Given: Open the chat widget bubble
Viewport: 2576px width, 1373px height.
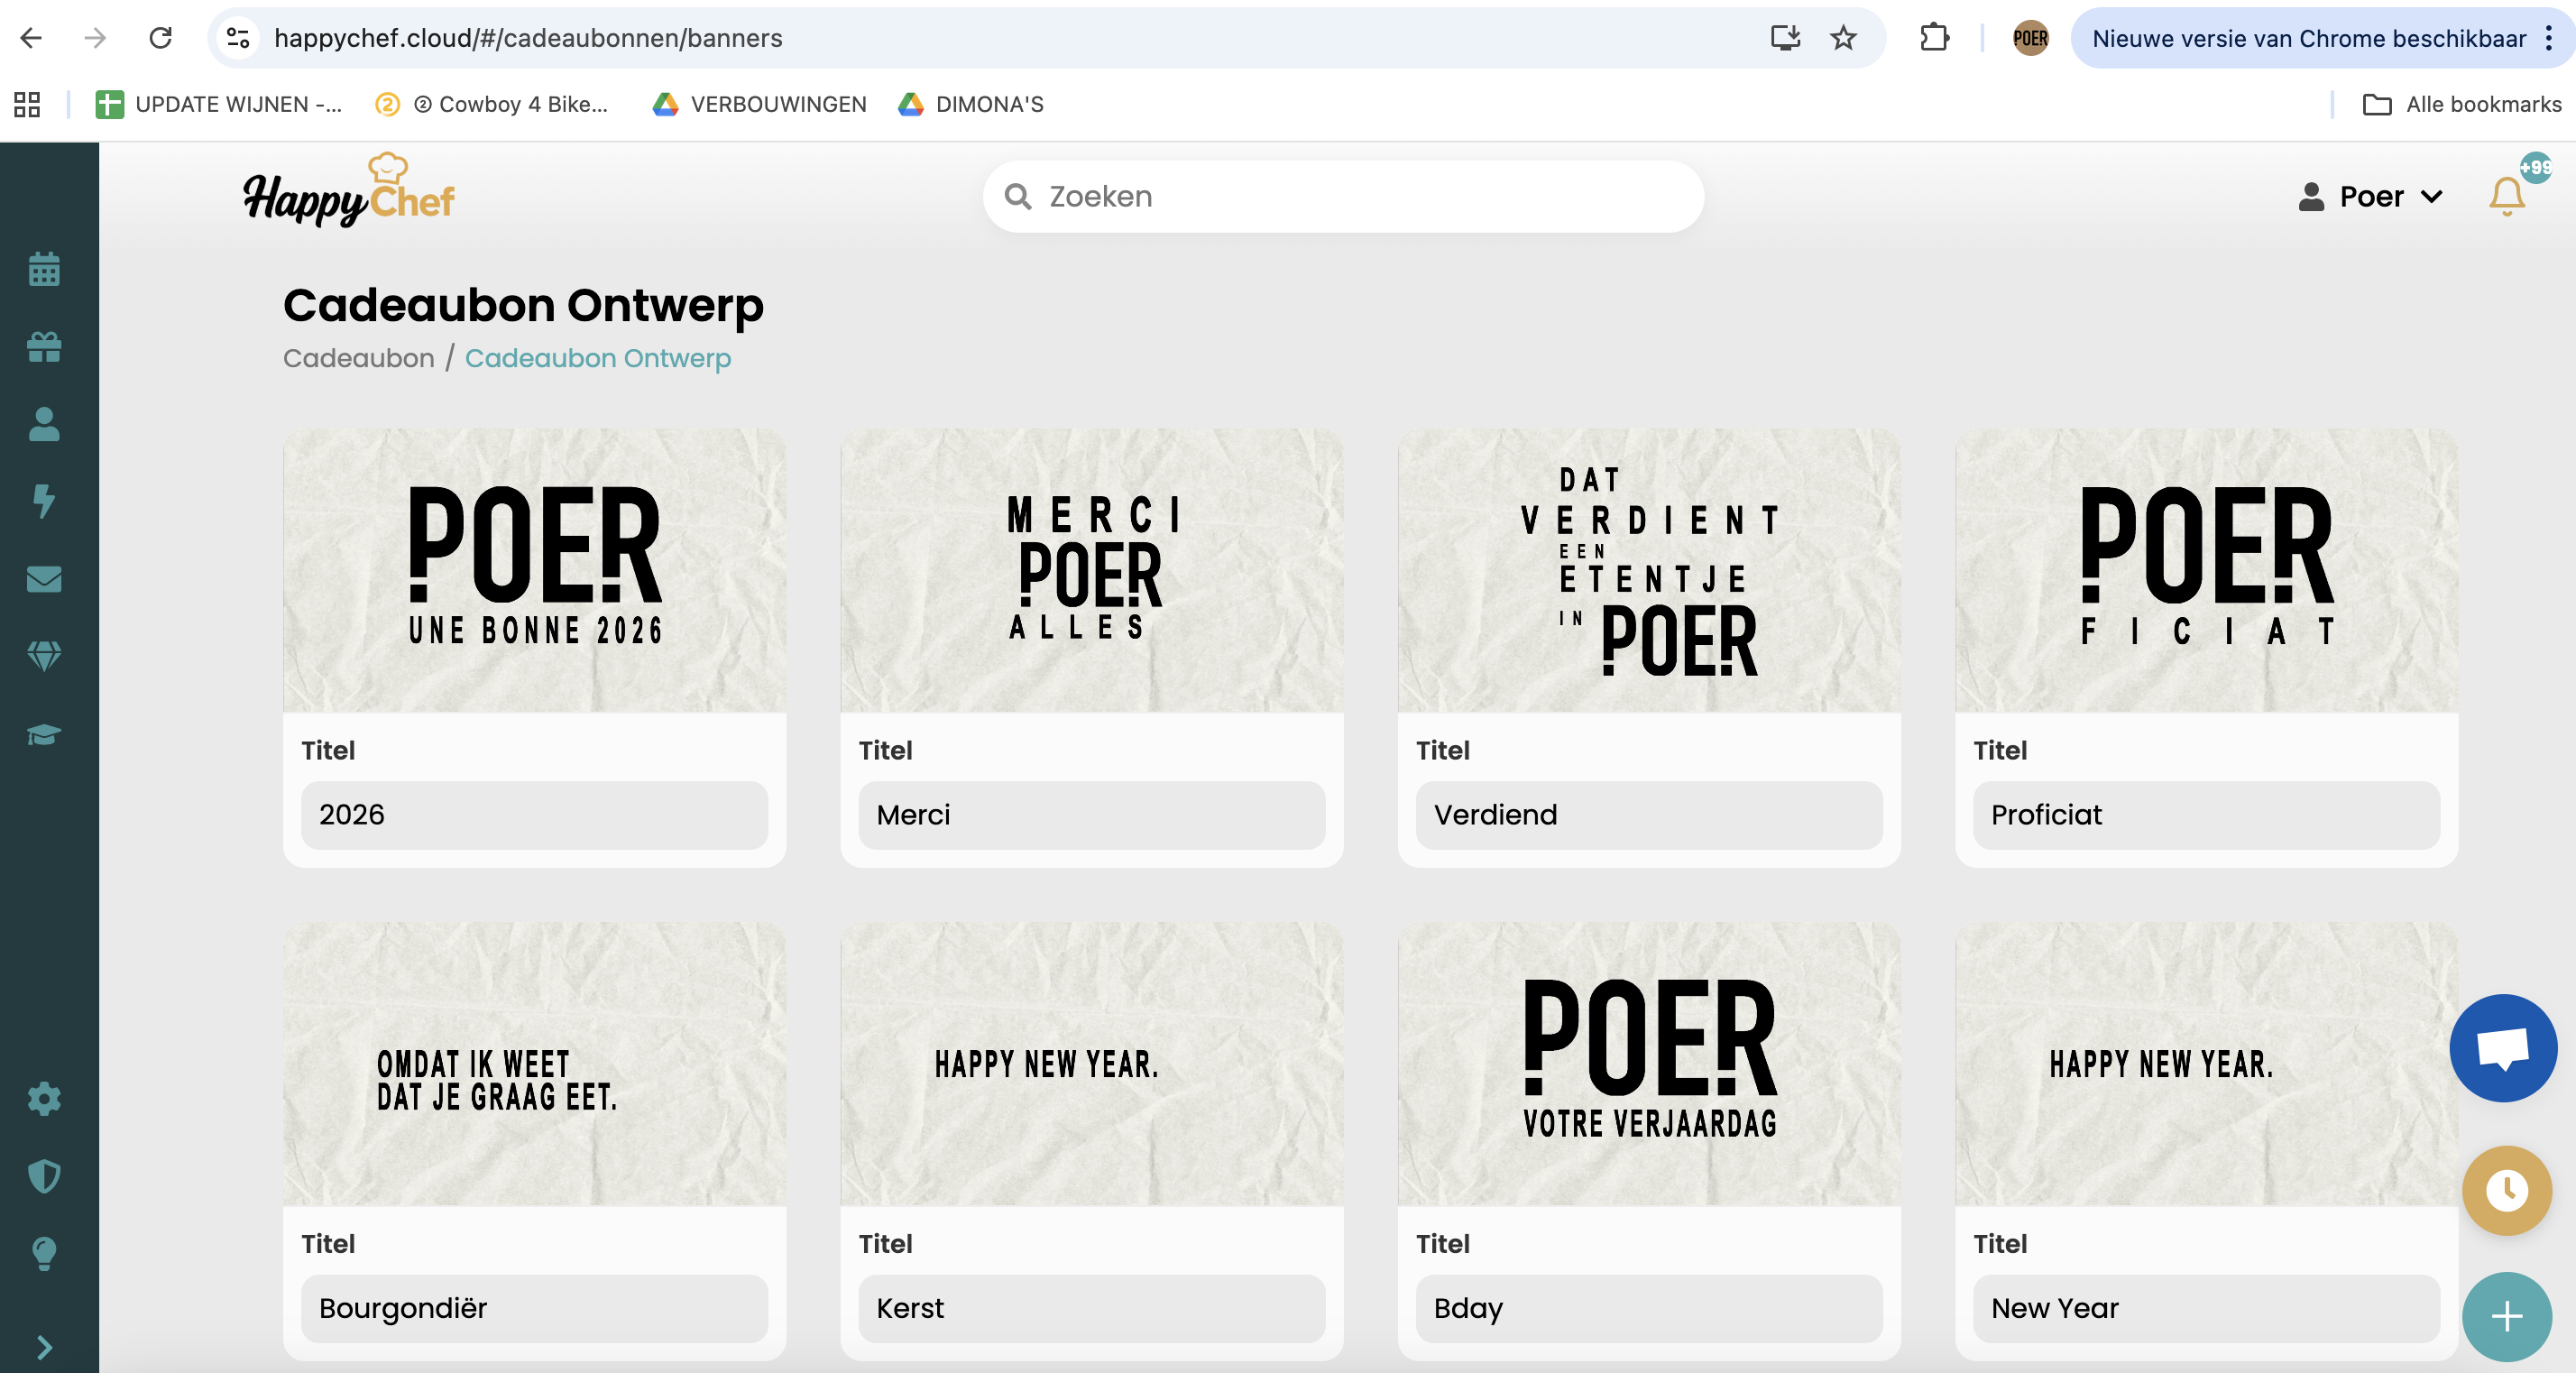Looking at the screenshot, I should [2504, 1048].
